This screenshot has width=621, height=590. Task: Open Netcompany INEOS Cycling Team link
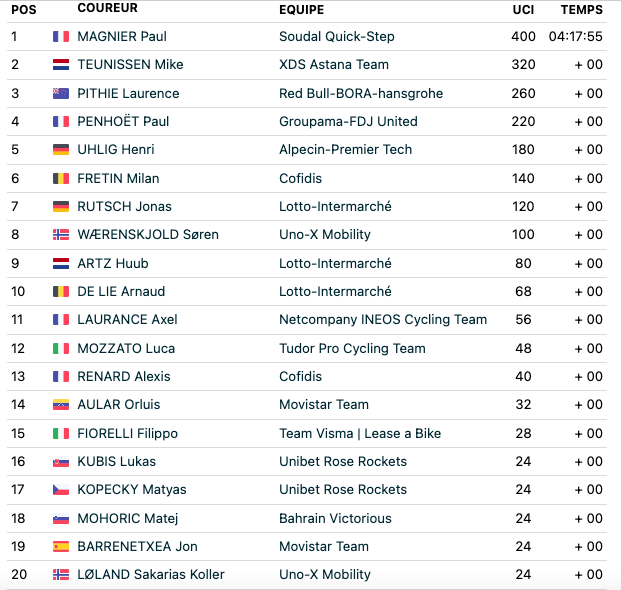point(383,320)
